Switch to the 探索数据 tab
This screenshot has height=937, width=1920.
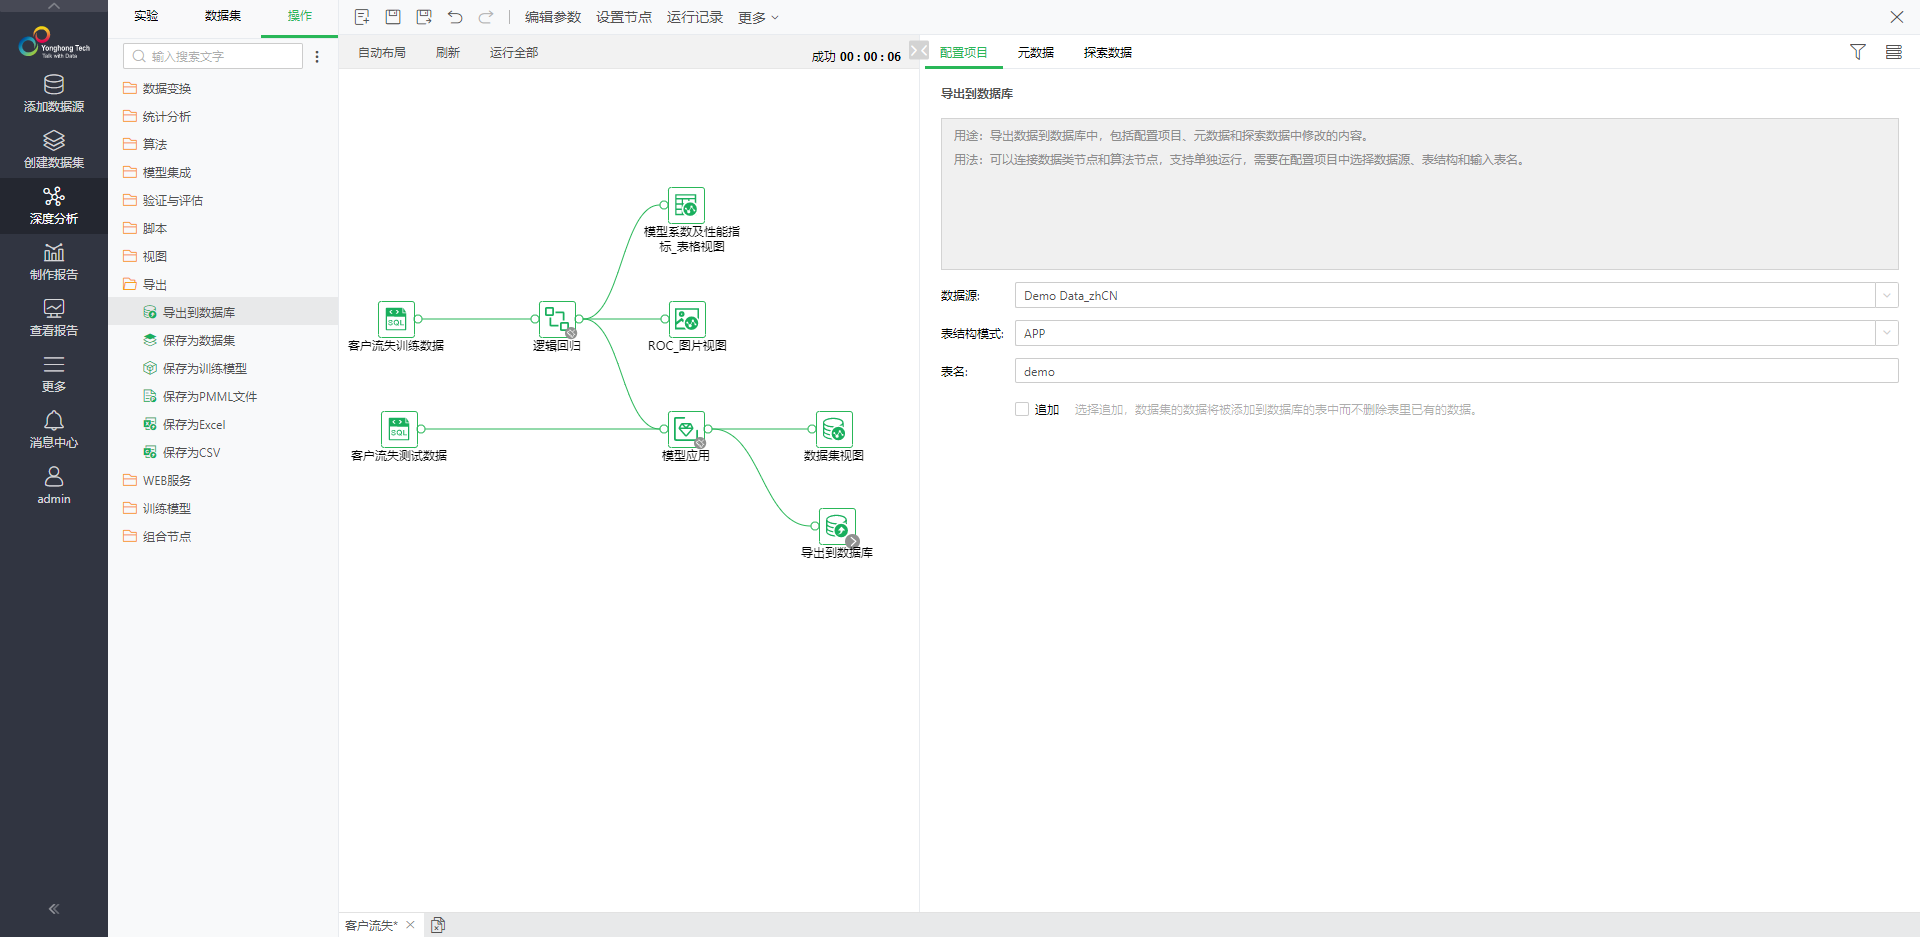tap(1108, 52)
